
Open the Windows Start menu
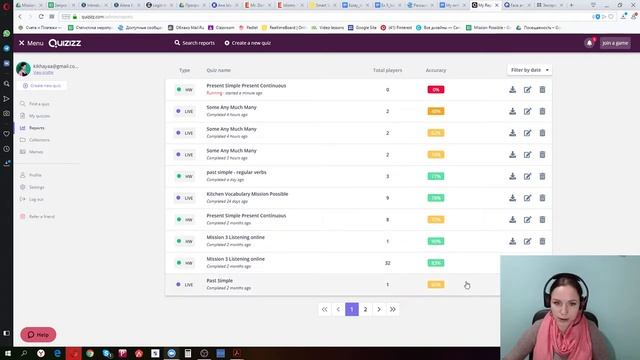tap(7, 353)
